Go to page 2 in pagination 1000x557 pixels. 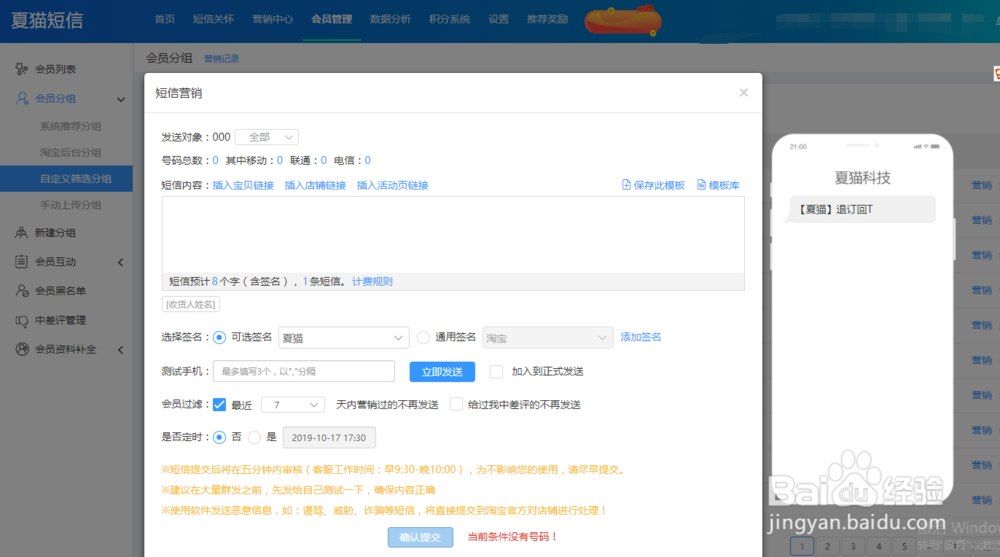(x=827, y=546)
